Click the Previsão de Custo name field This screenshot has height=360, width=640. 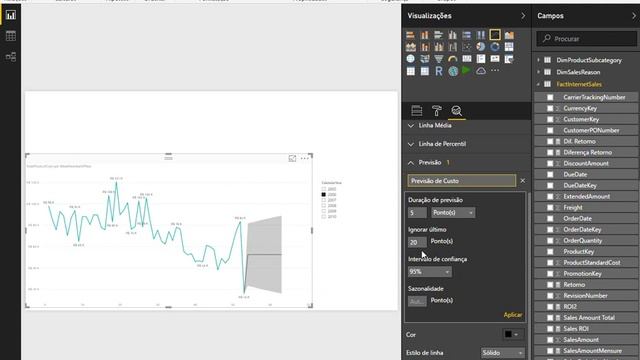tap(462, 181)
